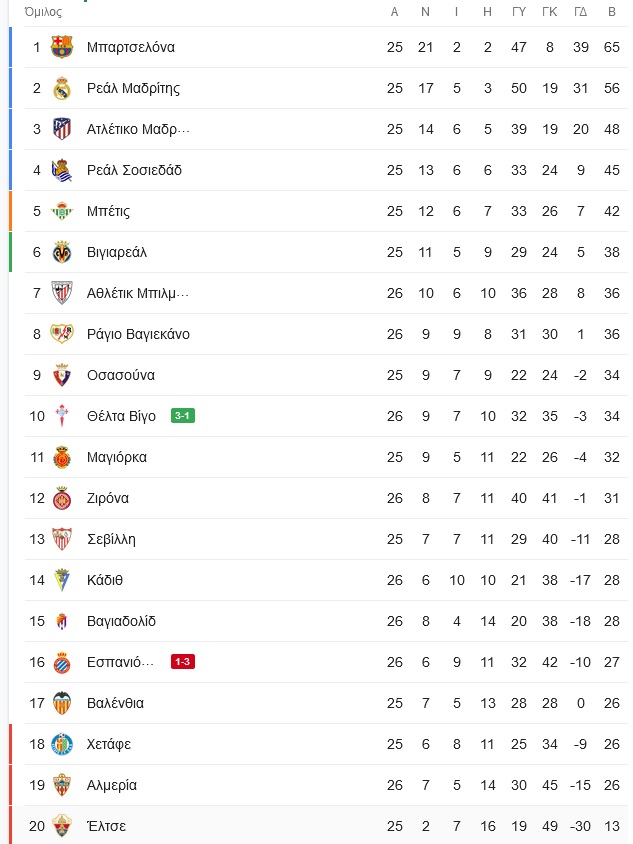The image size is (633, 844).
Task: Open the Βαγιαδολίδ team link
Action: click(x=121, y=621)
